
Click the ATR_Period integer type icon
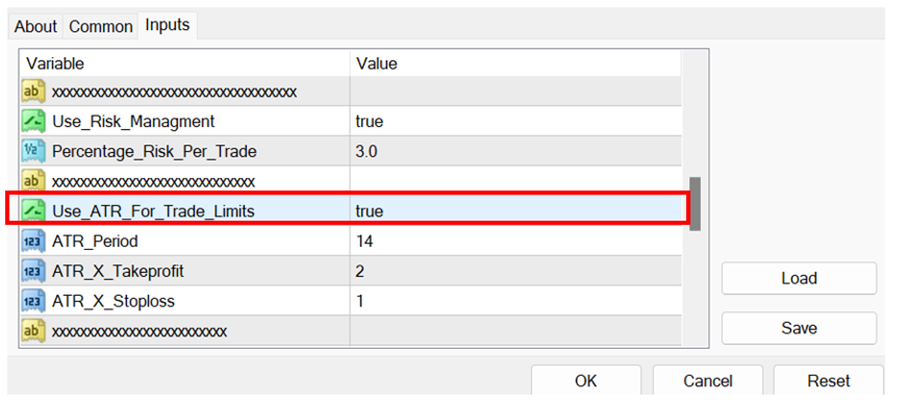pos(33,241)
